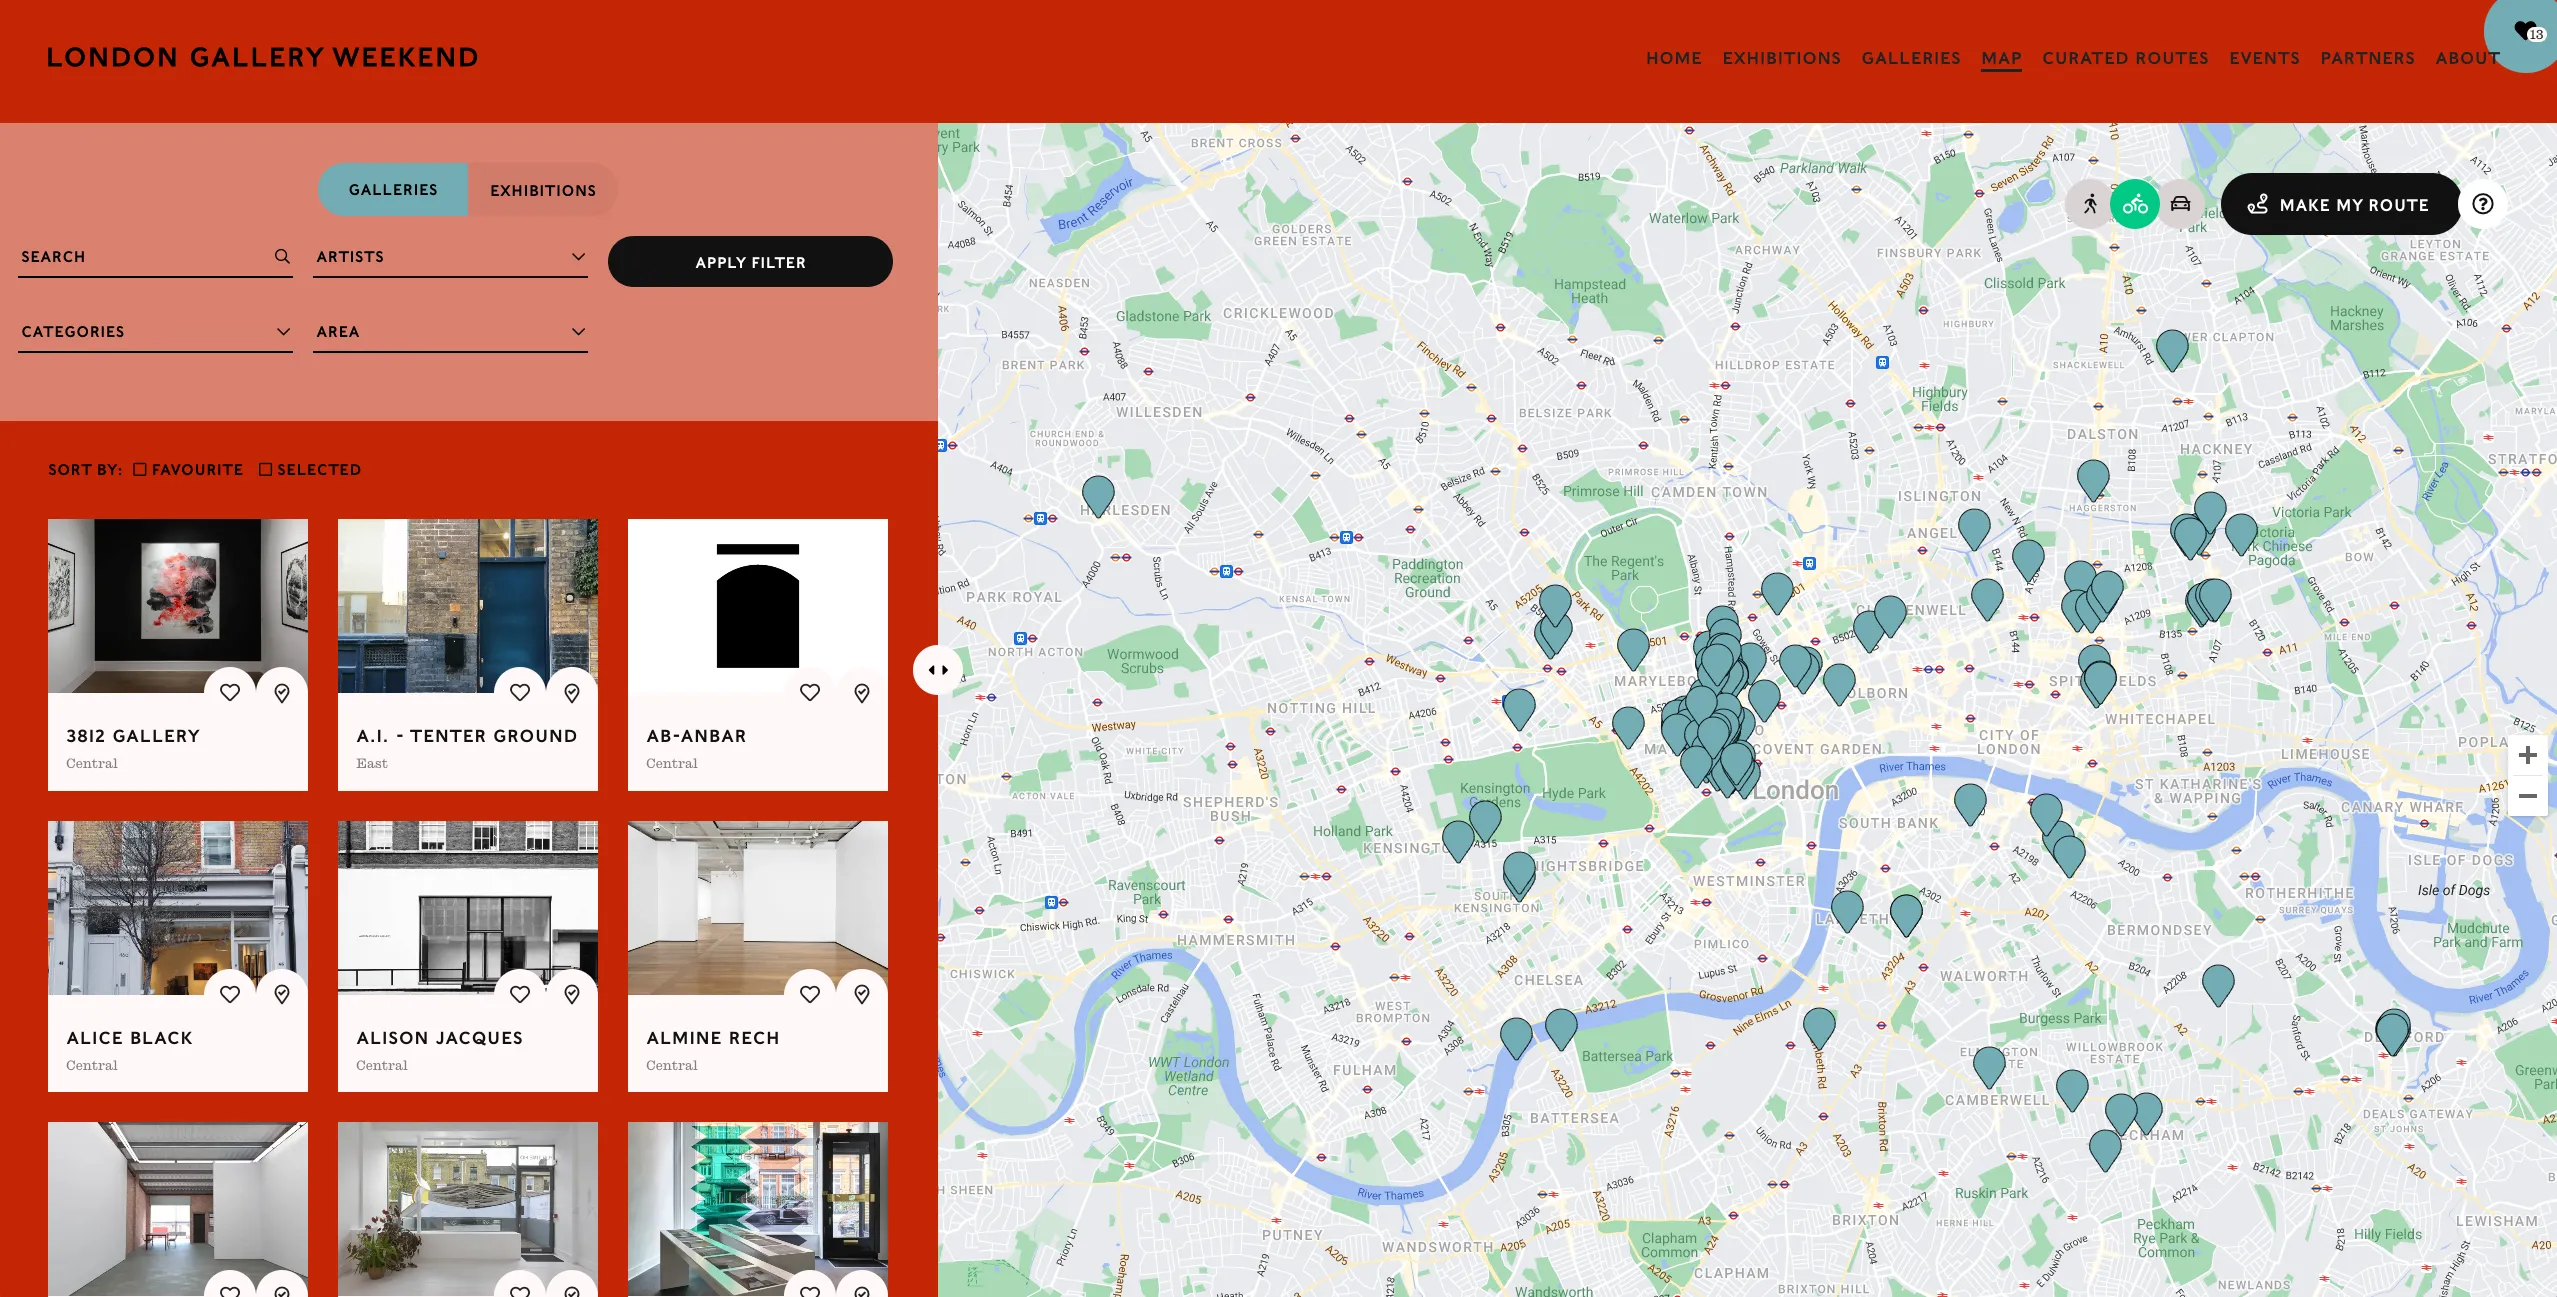Open the Exhibitions nav menu item
Image resolution: width=2557 pixels, height=1297 pixels.
pos(1781,58)
